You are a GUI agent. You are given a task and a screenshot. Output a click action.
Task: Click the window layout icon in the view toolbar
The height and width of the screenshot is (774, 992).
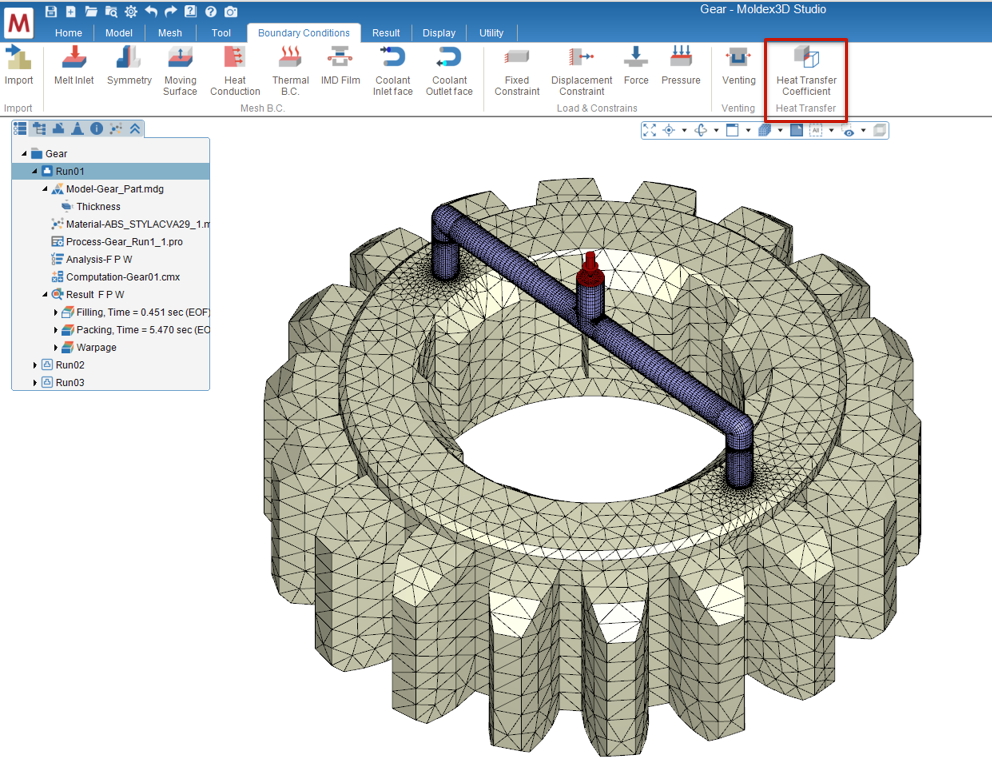coord(732,130)
